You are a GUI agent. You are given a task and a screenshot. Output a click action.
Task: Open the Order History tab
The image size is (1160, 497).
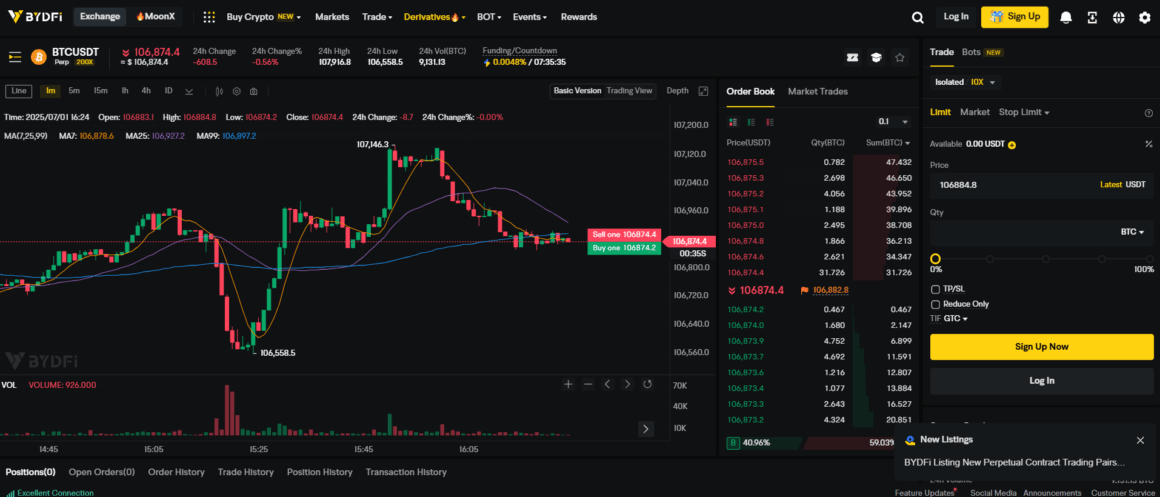click(176, 472)
